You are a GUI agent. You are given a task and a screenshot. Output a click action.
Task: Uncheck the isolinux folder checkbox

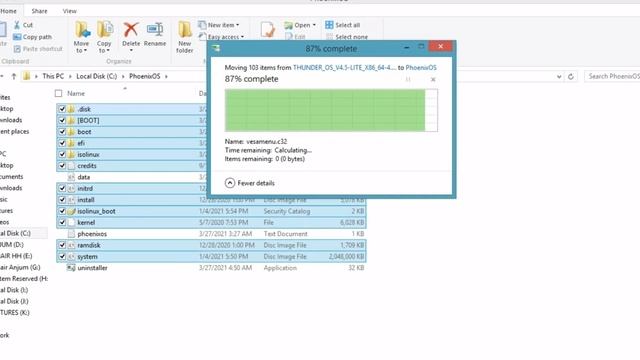tap(62, 154)
